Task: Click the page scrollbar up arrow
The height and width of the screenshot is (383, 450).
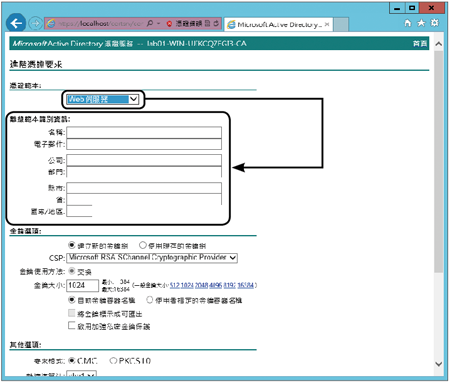Action: 439,44
